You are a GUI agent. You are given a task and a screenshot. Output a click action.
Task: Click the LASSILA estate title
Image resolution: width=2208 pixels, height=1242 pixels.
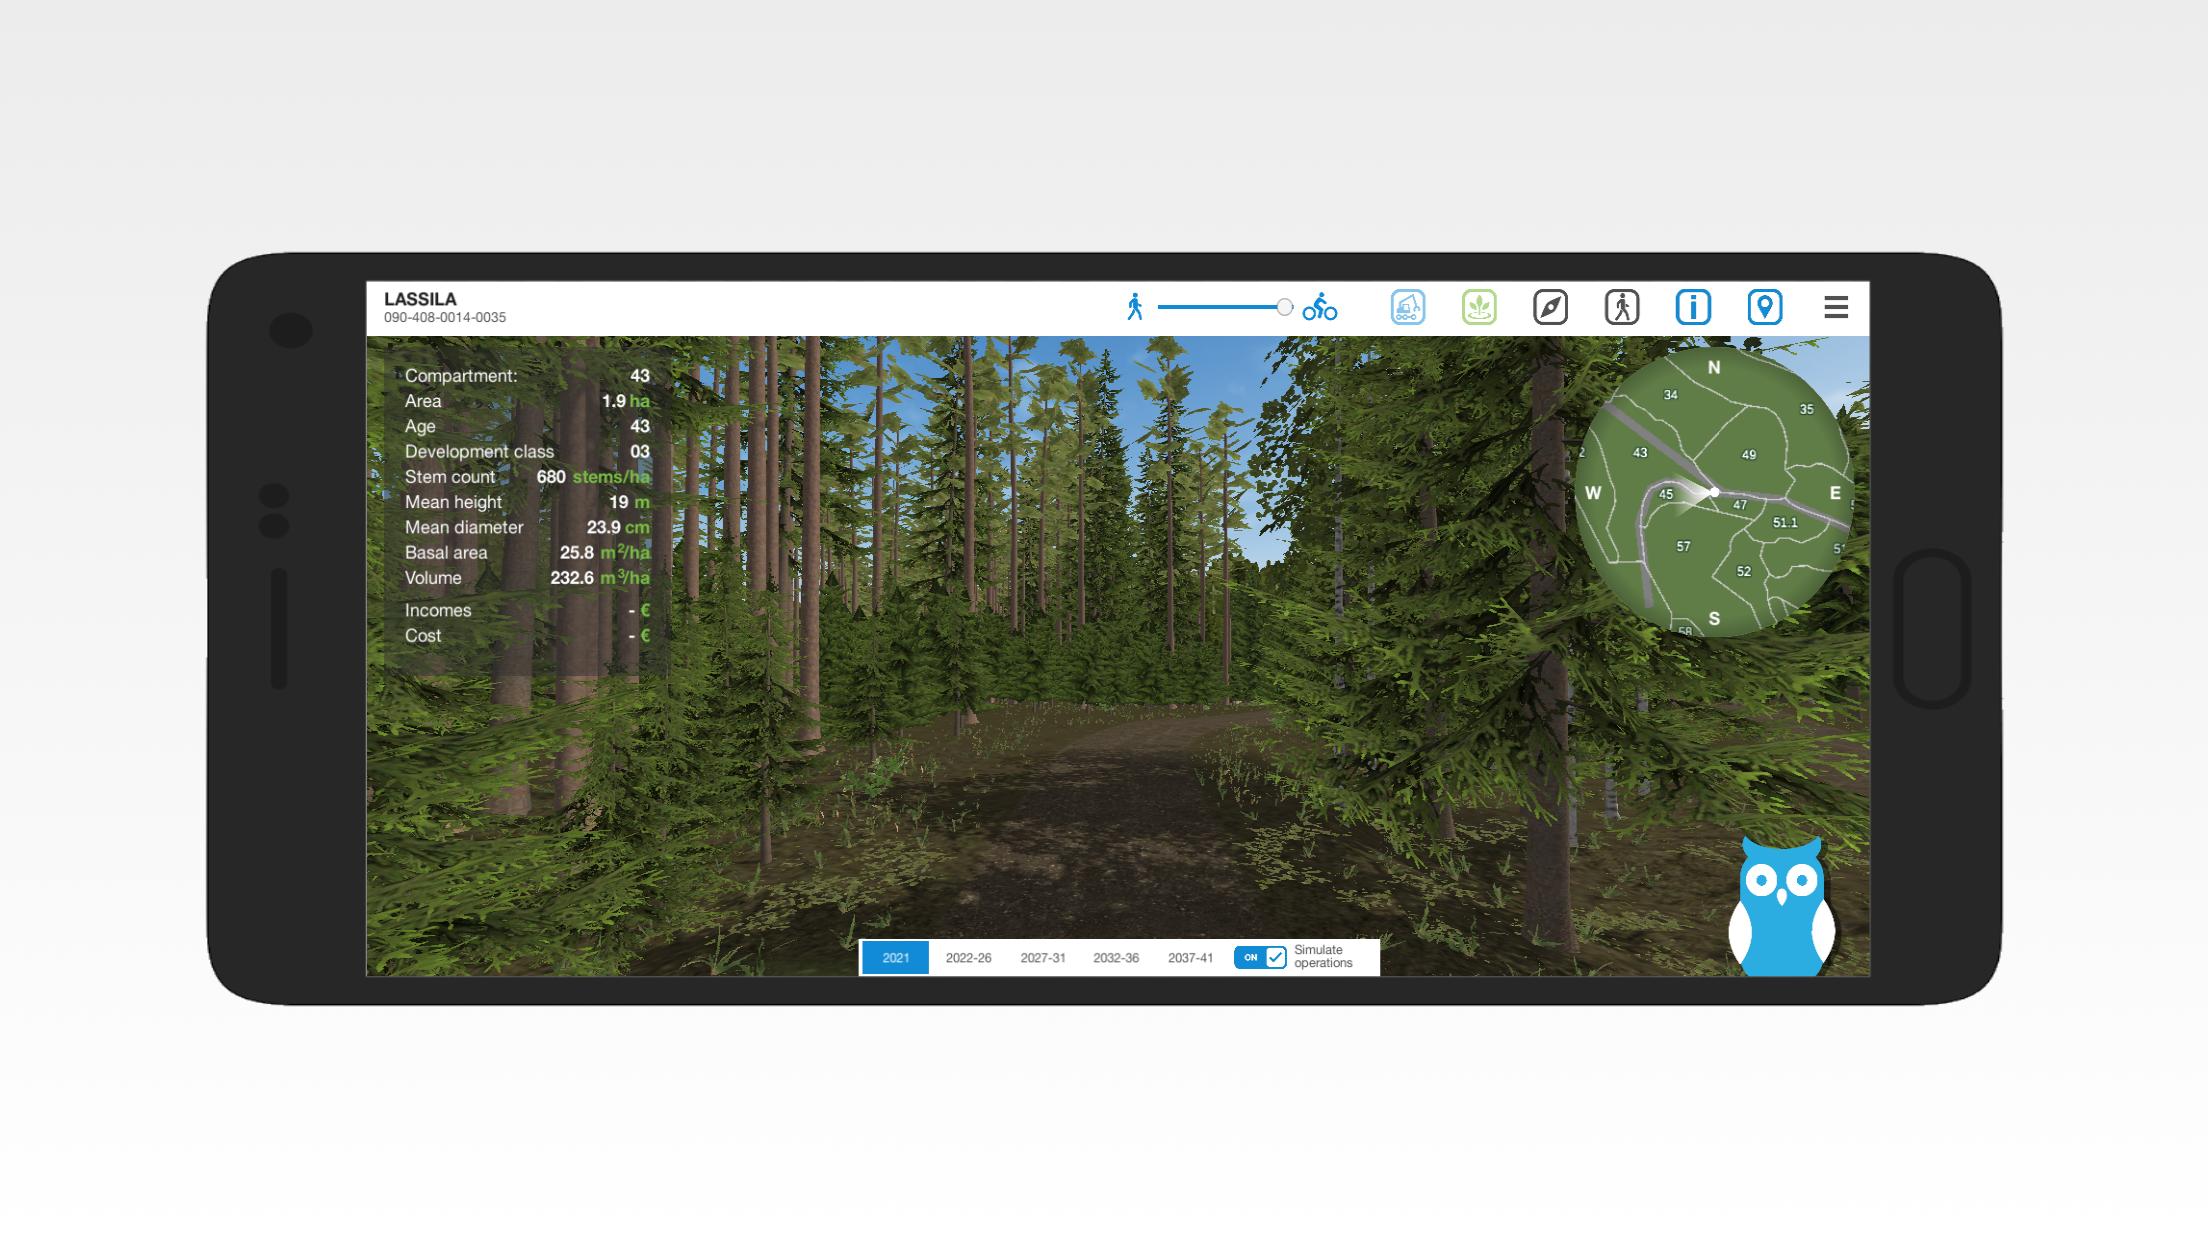pyautogui.click(x=420, y=299)
